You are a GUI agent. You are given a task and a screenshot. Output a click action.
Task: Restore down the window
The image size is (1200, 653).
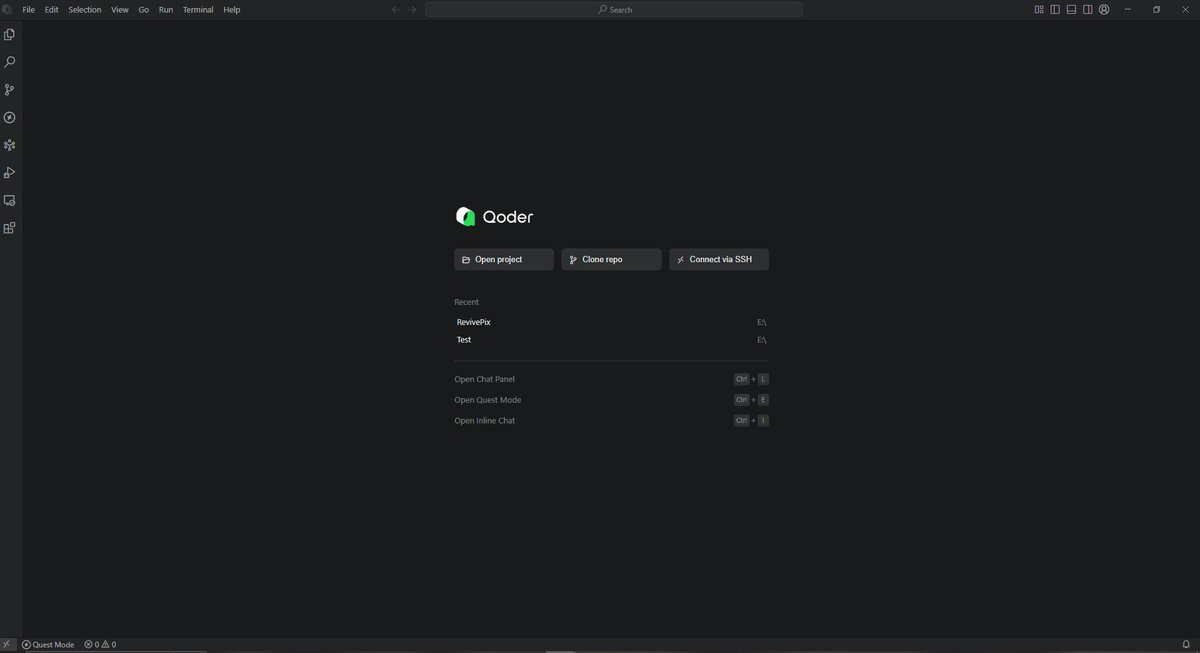[1156, 9]
